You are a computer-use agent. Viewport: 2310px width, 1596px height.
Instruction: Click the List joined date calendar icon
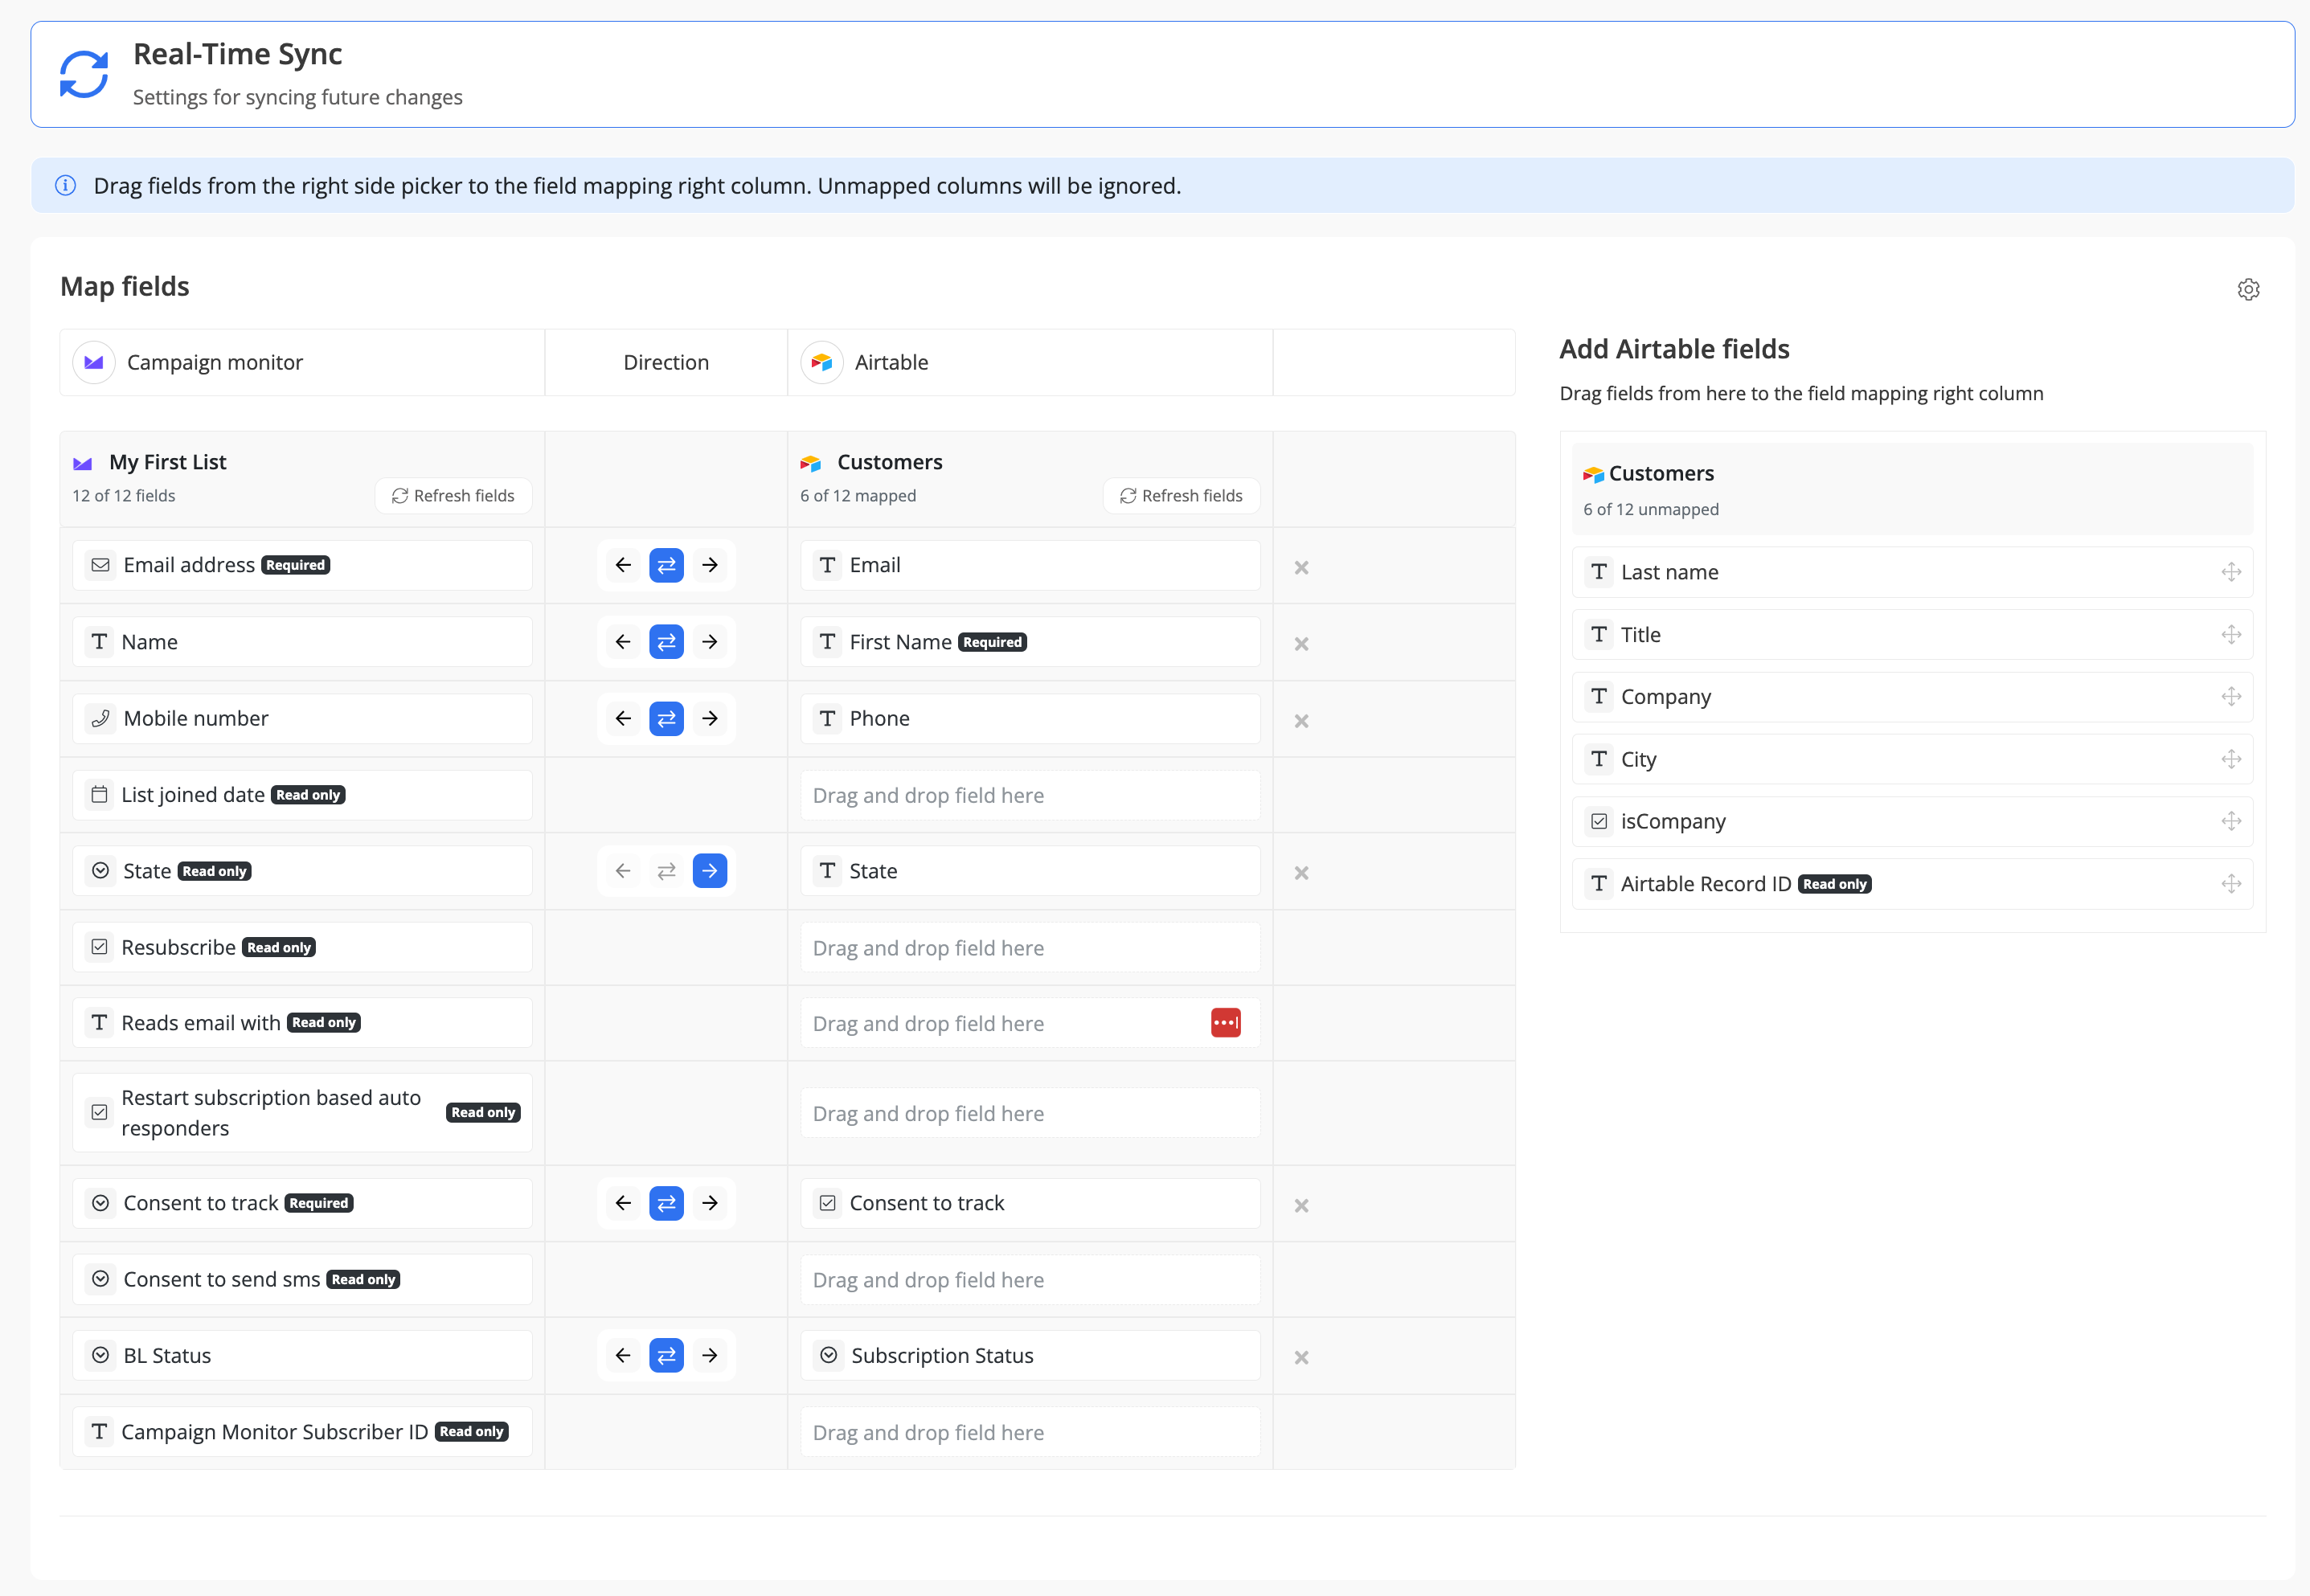[x=99, y=795]
